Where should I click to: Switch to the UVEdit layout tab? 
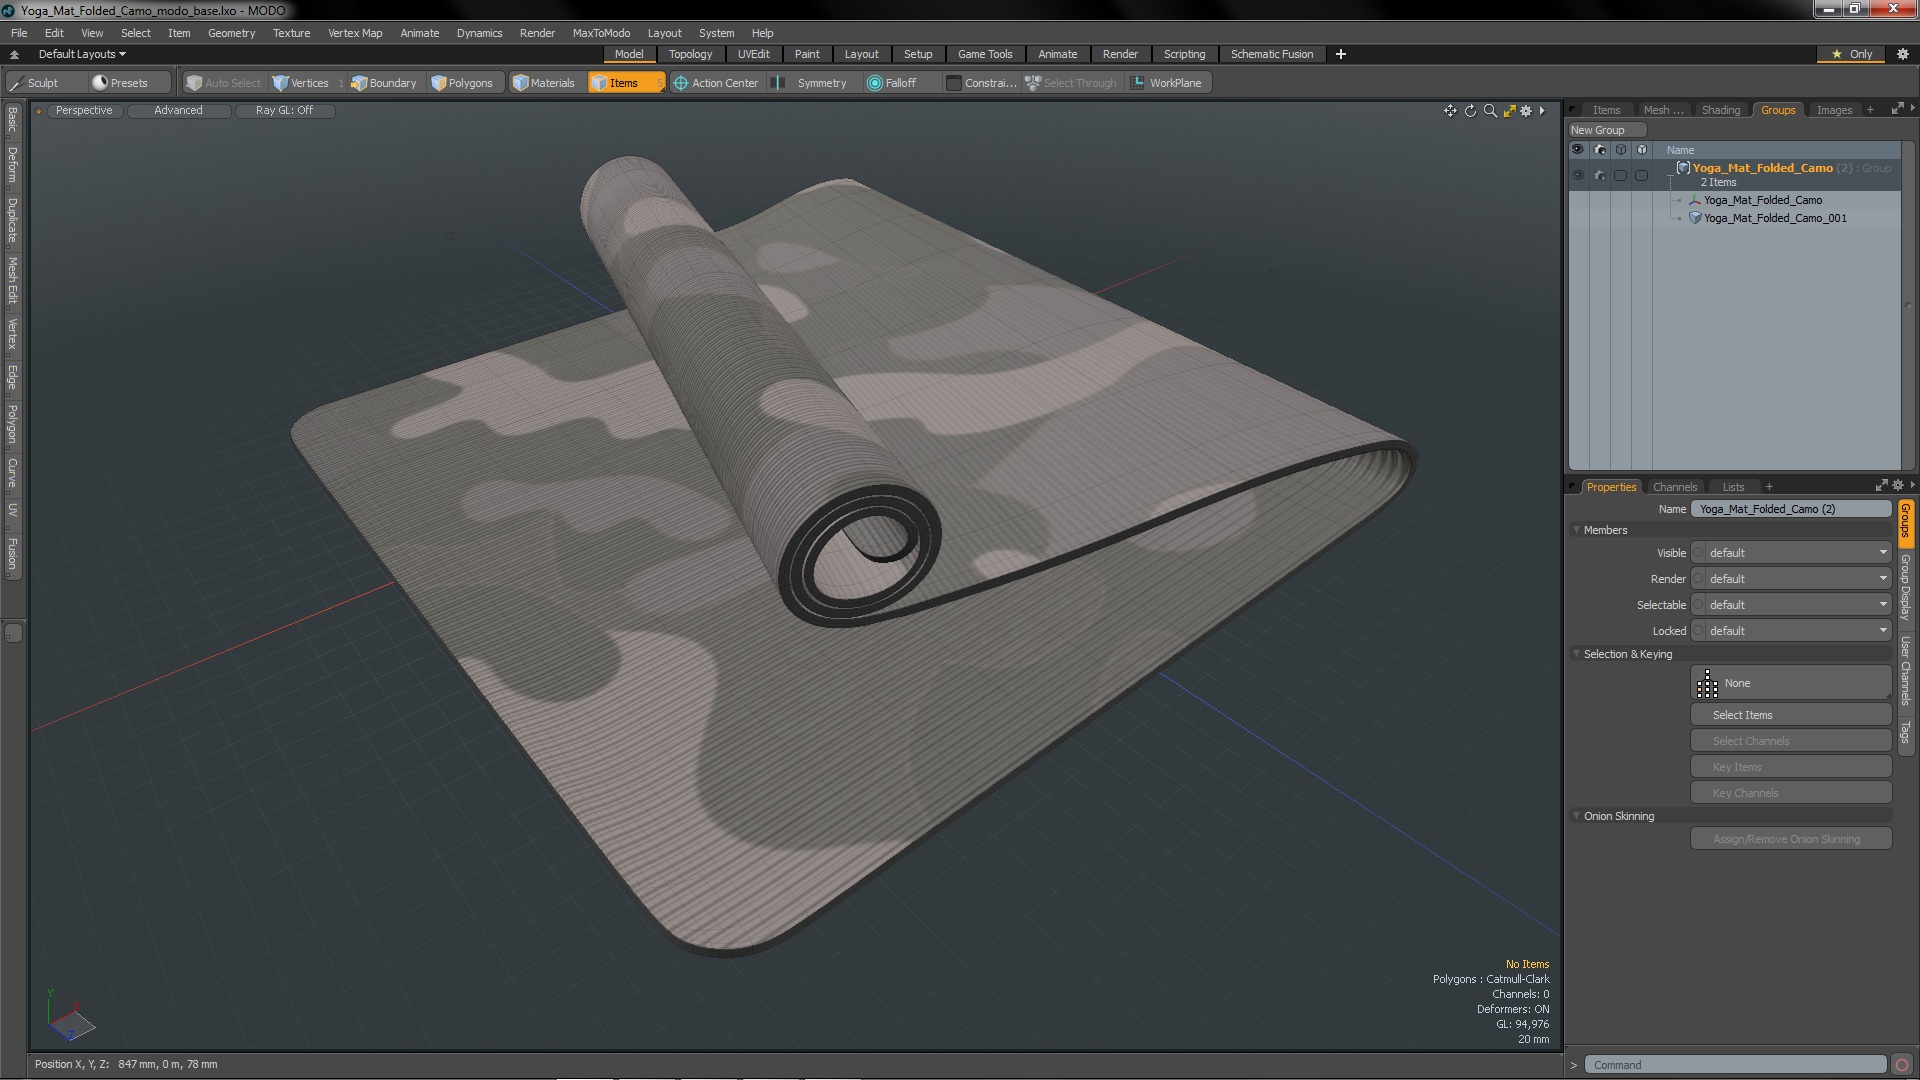pyautogui.click(x=753, y=54)
